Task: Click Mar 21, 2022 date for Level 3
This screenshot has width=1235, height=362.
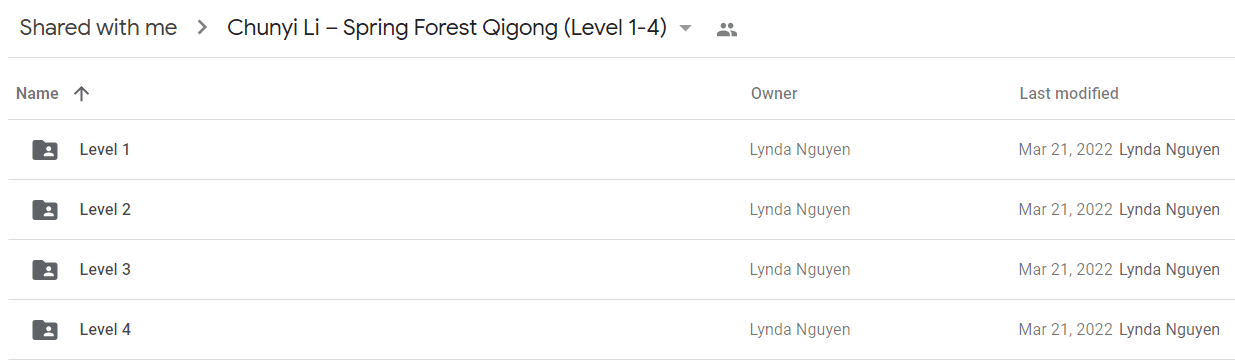Action: click(1065, 270)
